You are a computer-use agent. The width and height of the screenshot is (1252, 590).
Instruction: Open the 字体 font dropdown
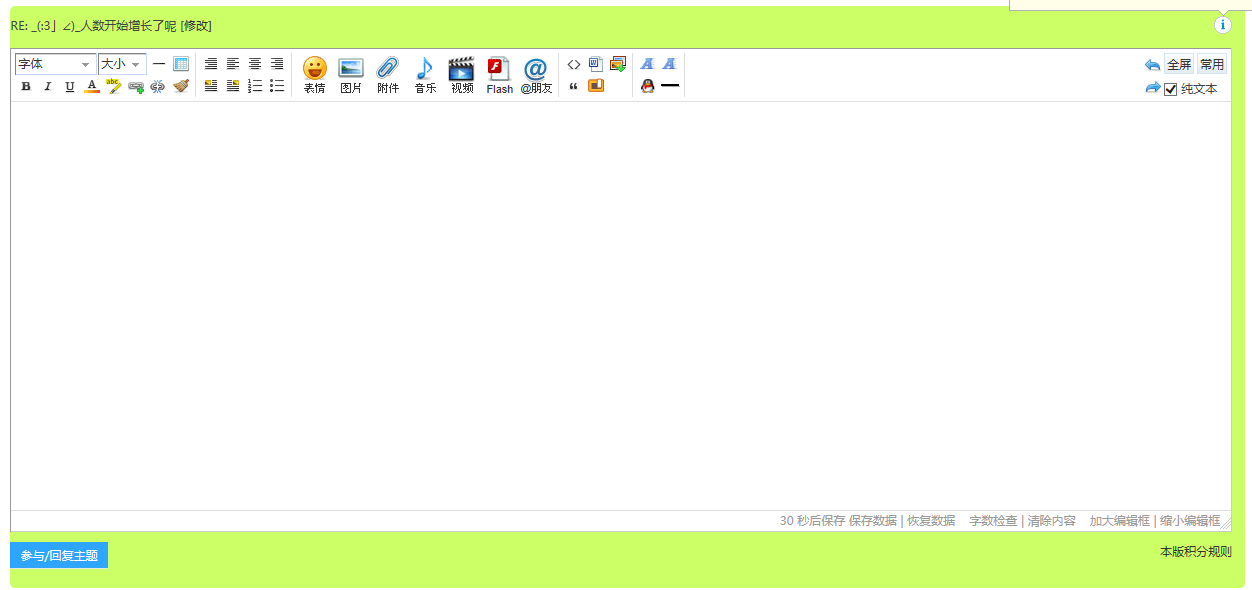click(56, 64)
